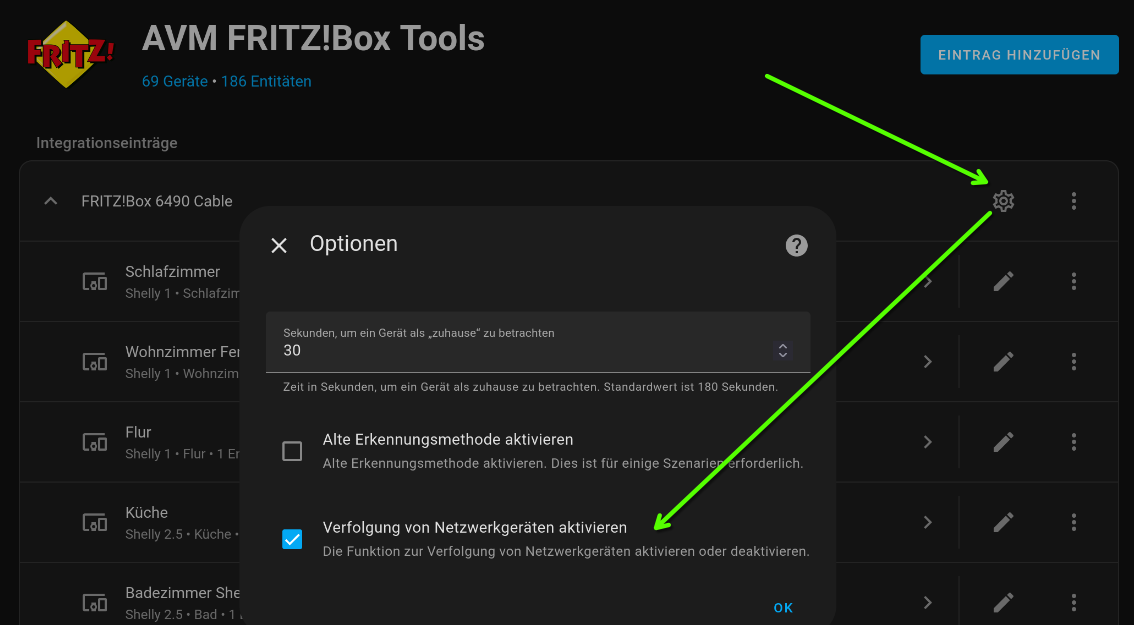Expand Badezimmer row with chevron arrow
This screenshot has height=625, width=1134.
(928, 603)
